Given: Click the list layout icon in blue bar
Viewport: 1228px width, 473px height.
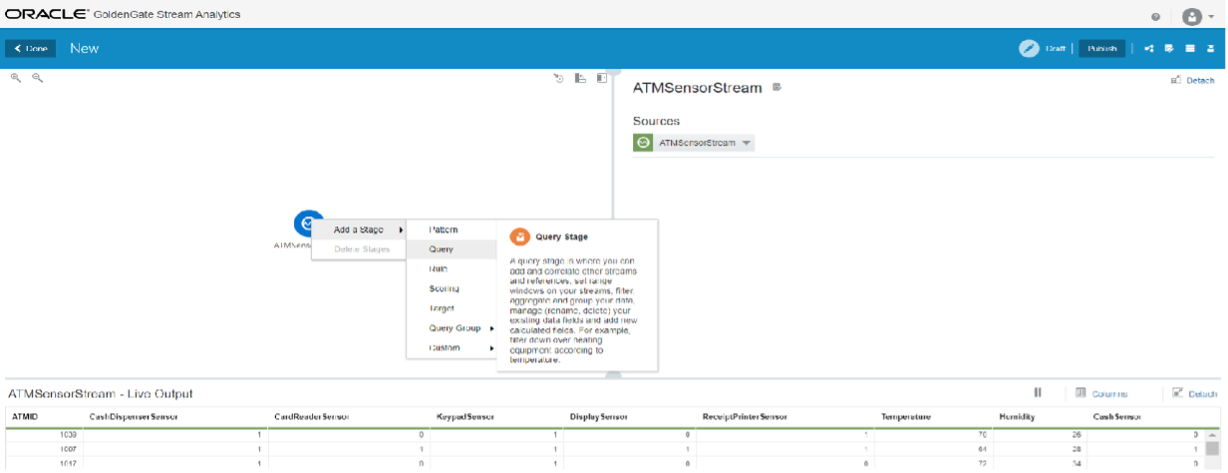Looking at the screenshot, I should coord(1190,48).
